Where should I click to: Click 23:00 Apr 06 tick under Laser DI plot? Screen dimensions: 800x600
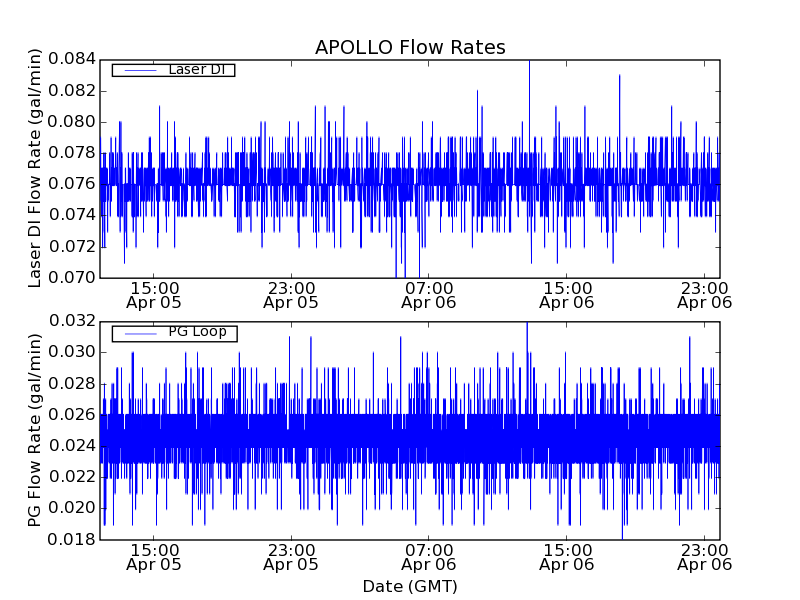pos(705,295)
